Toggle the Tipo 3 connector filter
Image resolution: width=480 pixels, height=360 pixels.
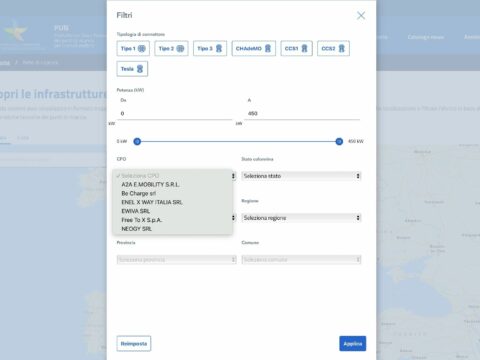coord(210,48)
